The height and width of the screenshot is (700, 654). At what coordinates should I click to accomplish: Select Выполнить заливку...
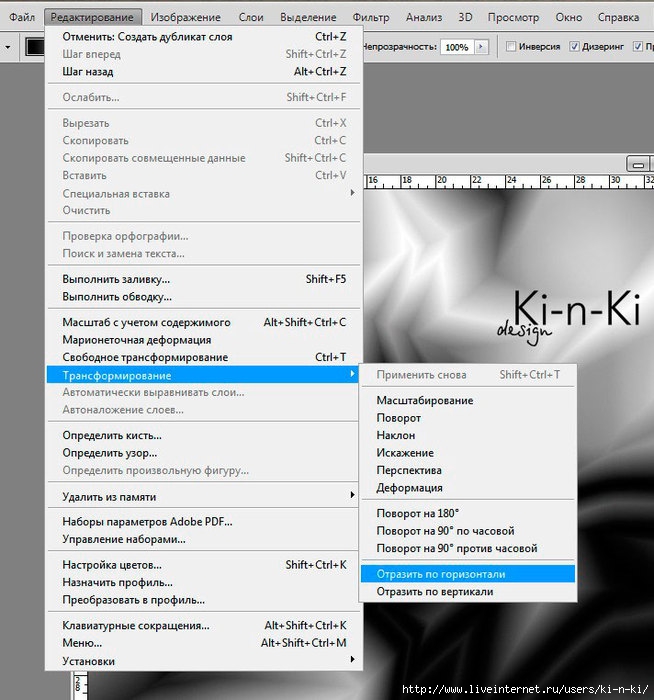click(204, 279)
